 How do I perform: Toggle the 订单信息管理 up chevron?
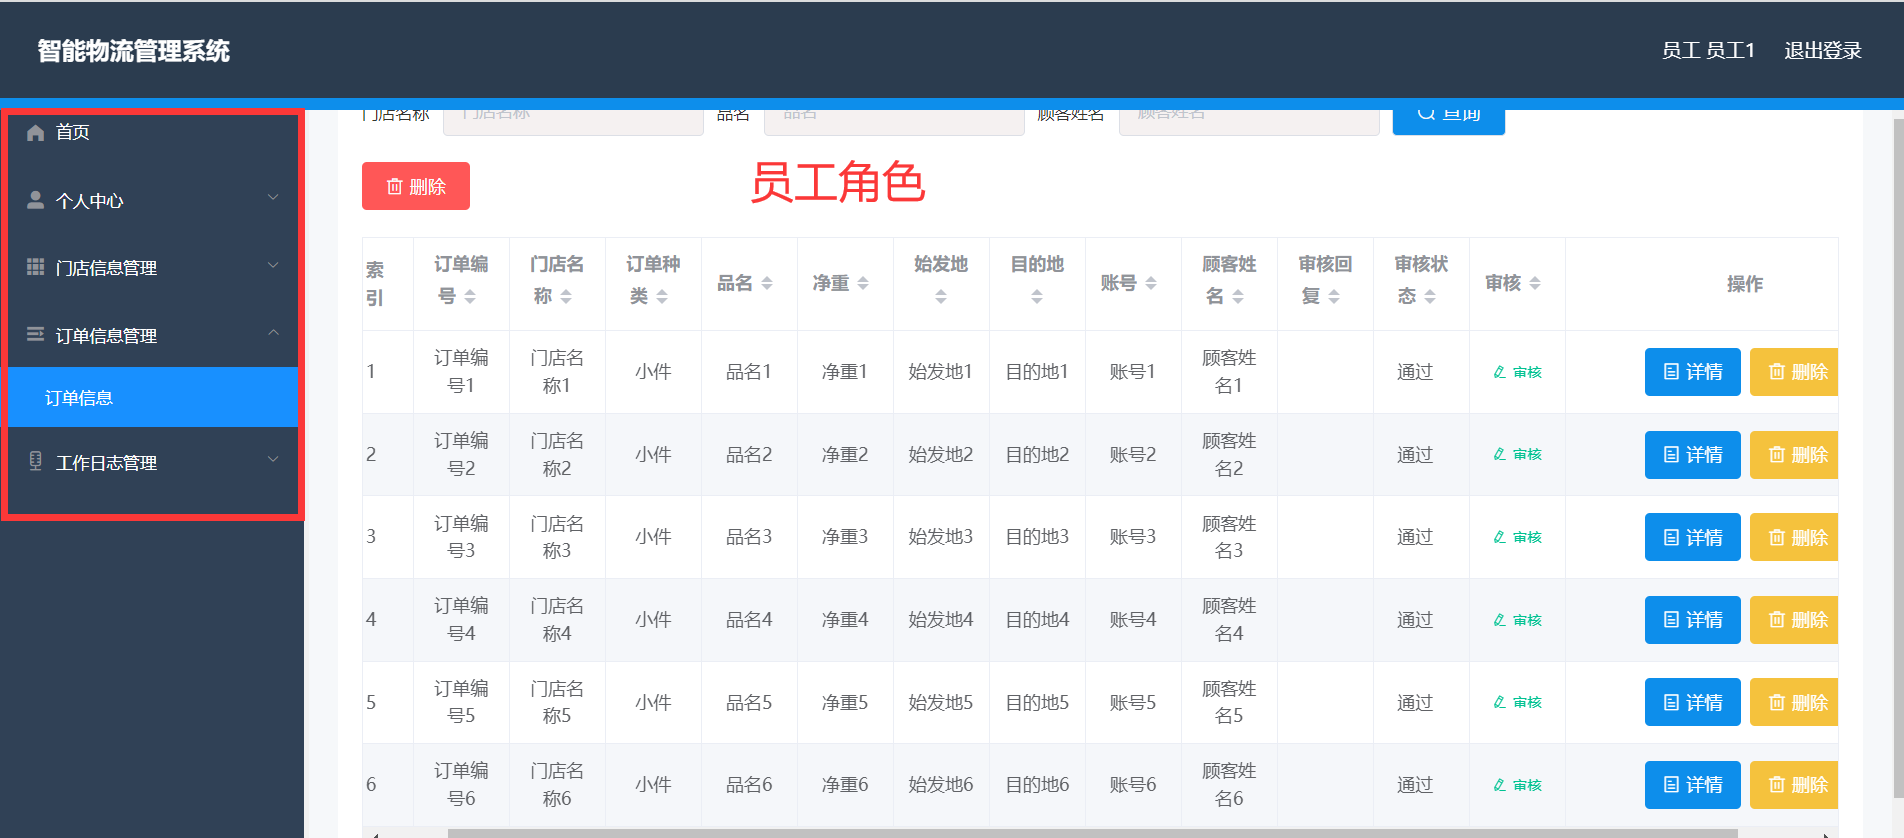(273, 332)
